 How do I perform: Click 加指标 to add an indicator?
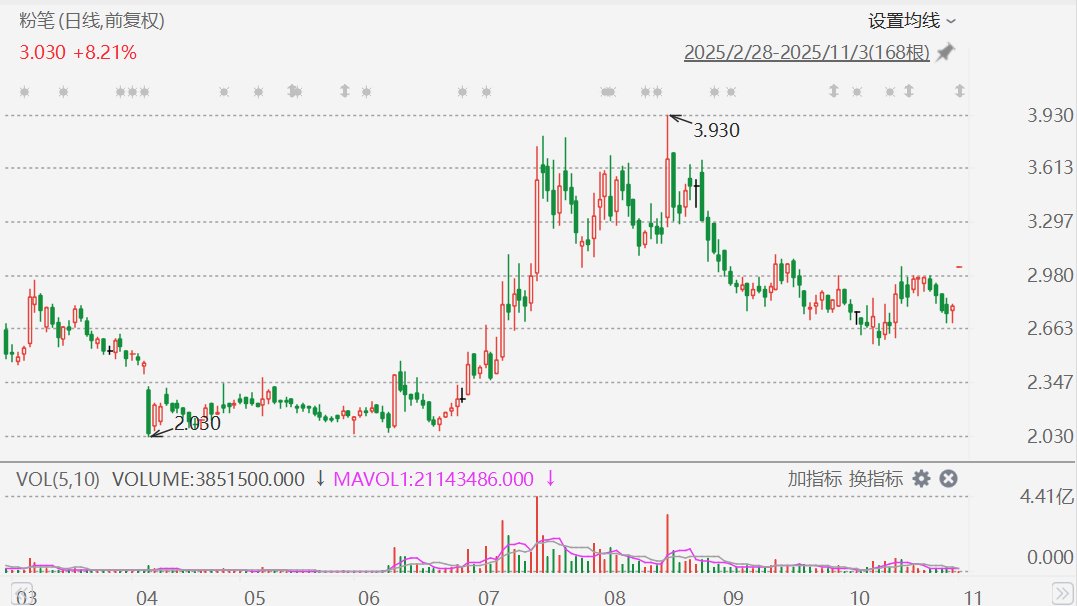point(814,479)
